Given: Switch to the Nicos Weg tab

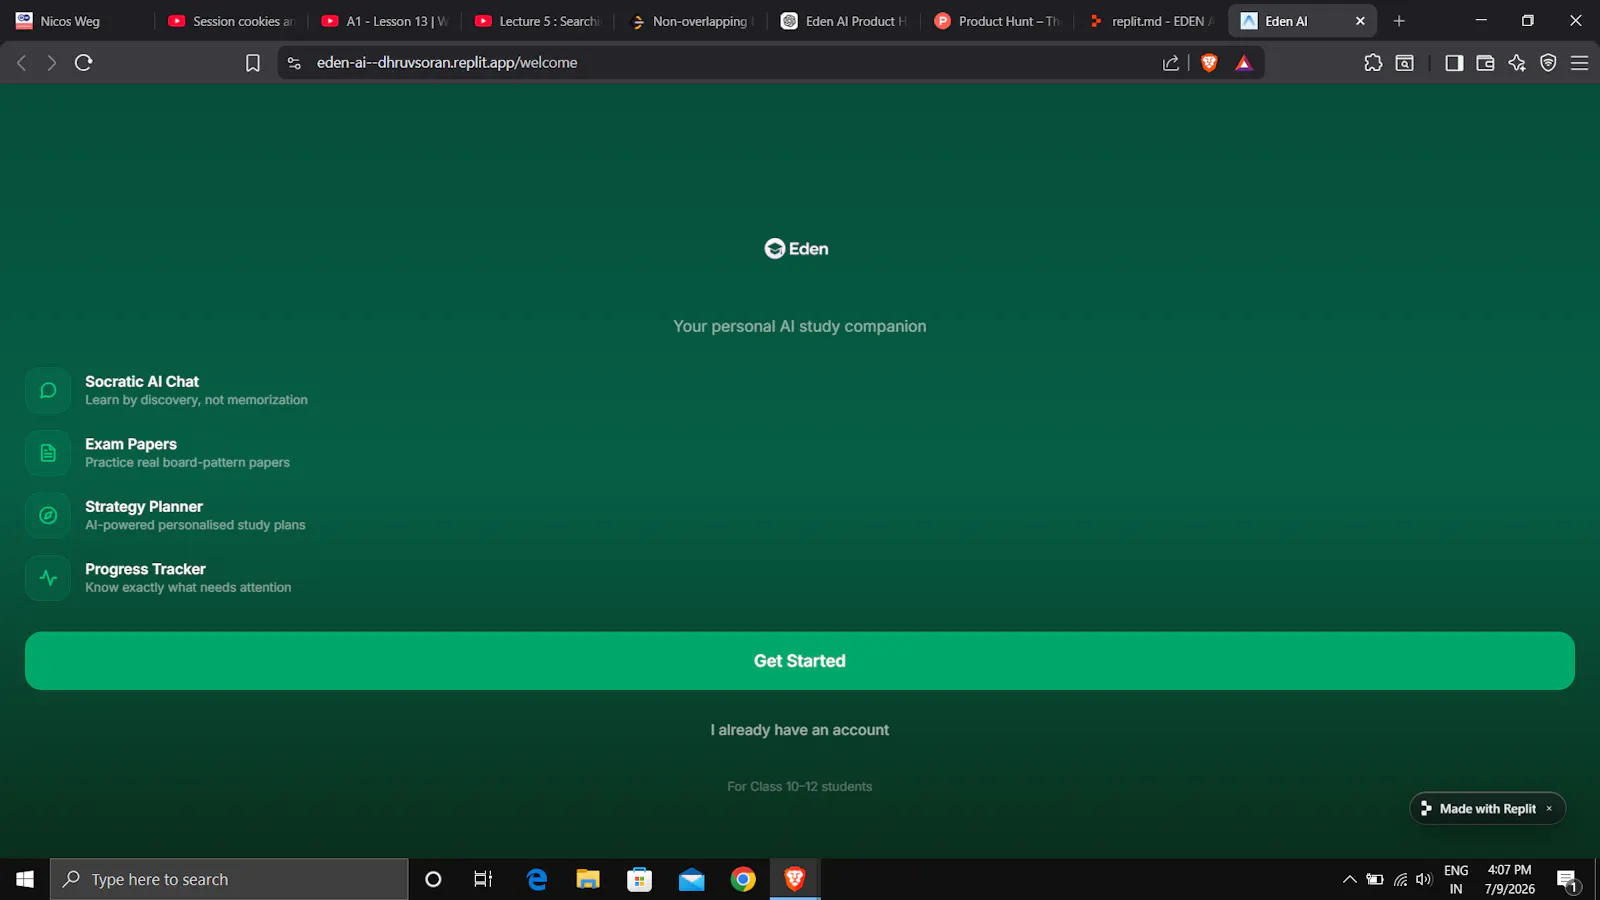Looking at the screenshot, I should click(x=76, y=21).
